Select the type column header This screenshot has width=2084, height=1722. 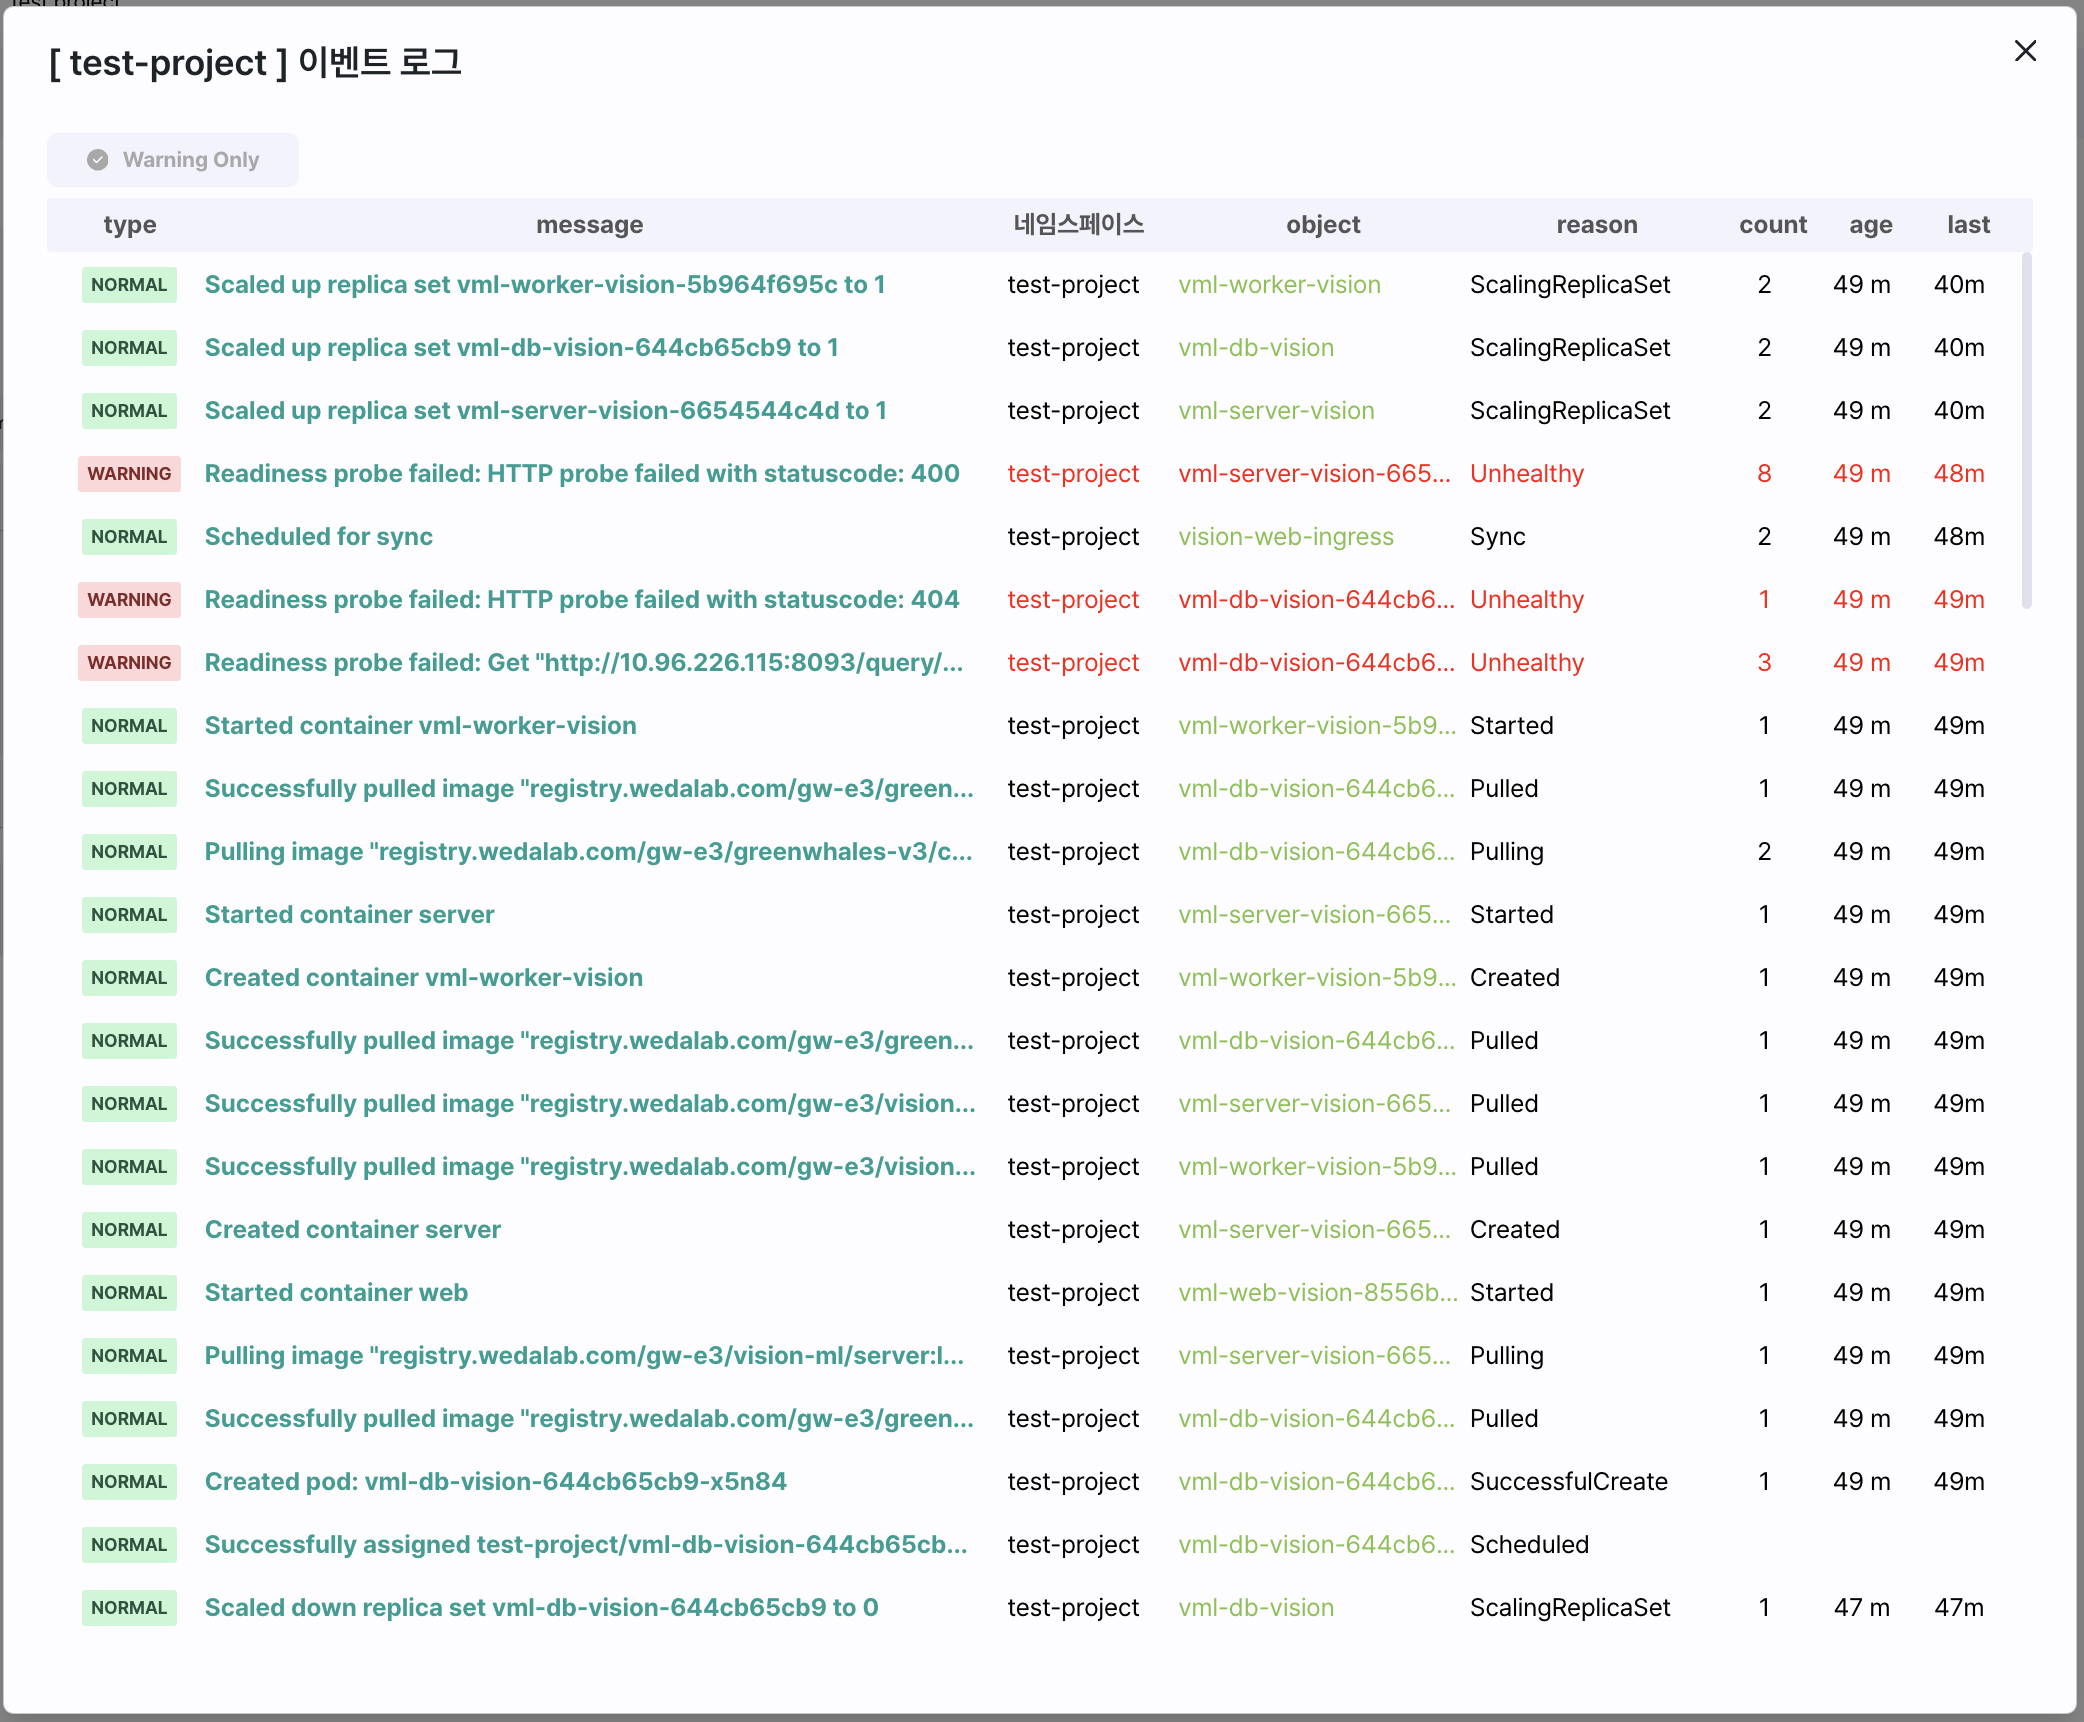click(x=130, y=225)
